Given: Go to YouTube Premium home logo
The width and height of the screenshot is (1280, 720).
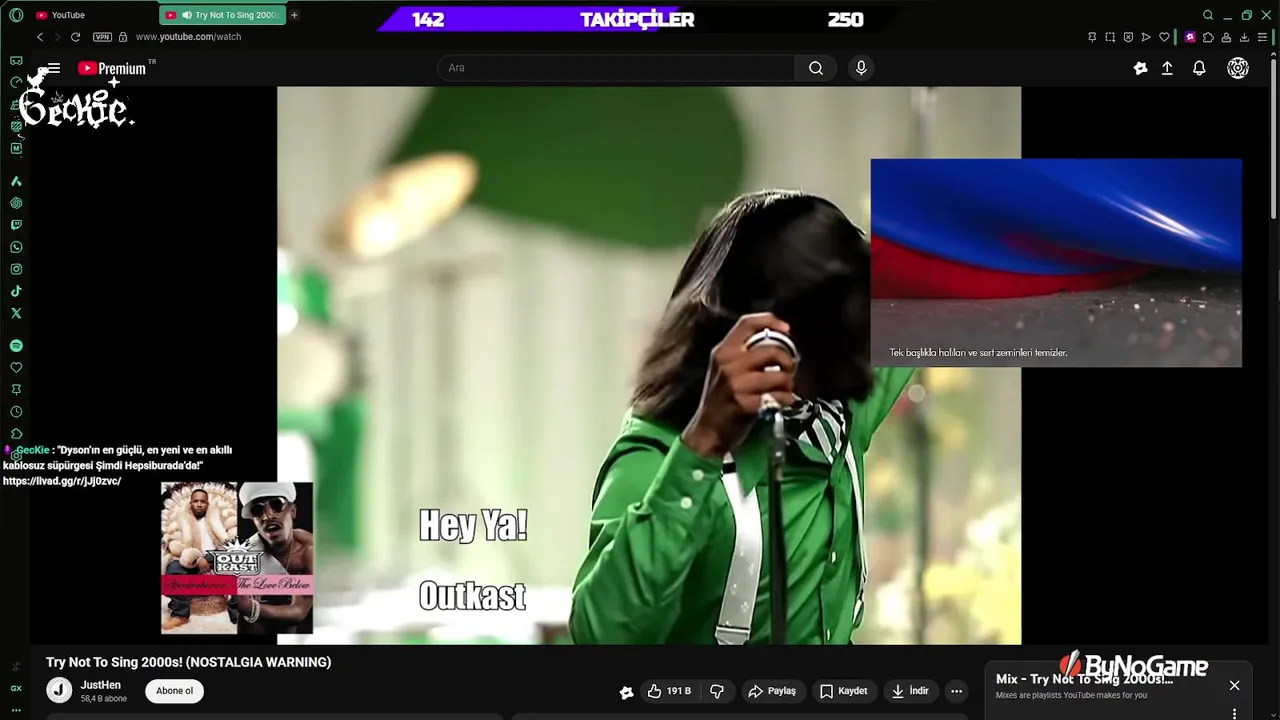Looking at the screenshot, I should pyautogui.click(x=112, y=68).
